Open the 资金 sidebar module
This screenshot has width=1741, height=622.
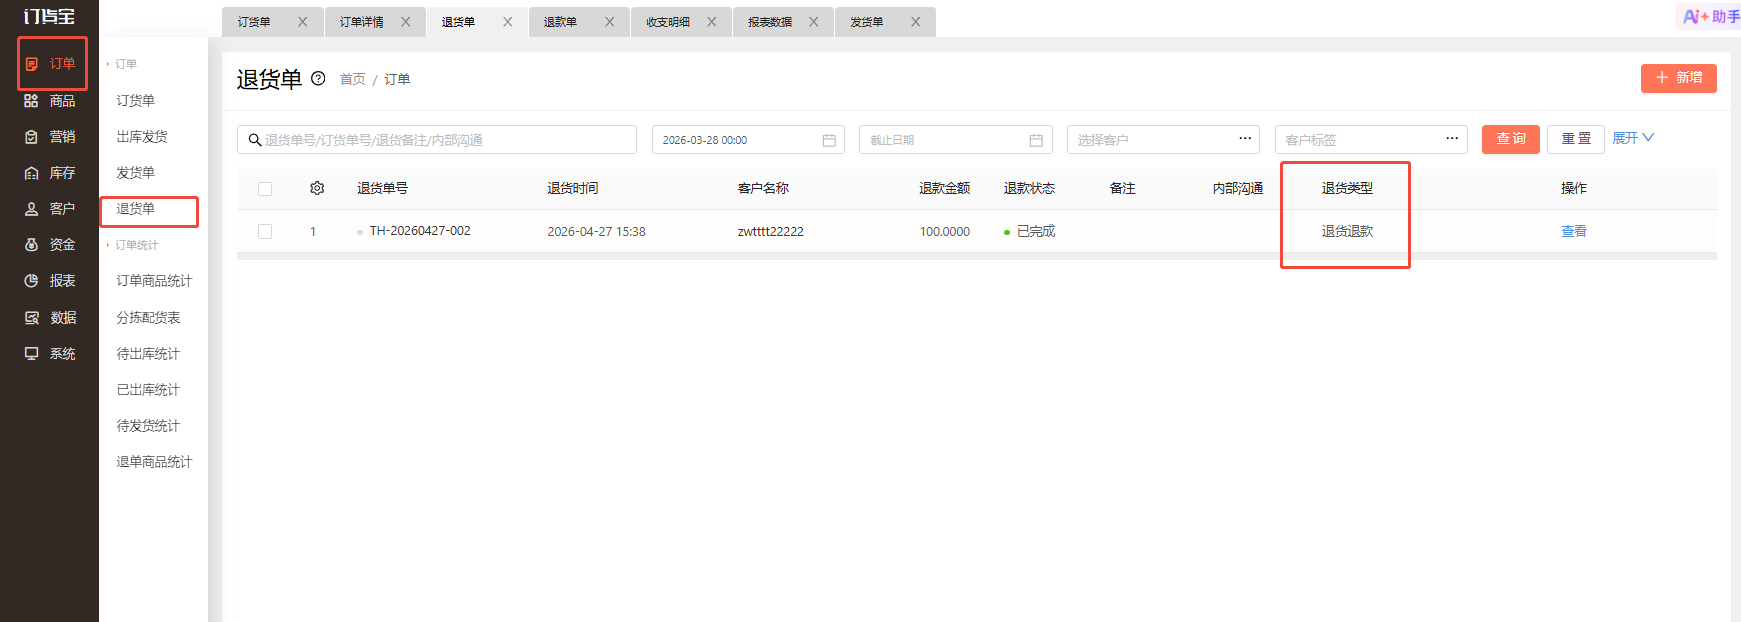click(x=50, y=245)
